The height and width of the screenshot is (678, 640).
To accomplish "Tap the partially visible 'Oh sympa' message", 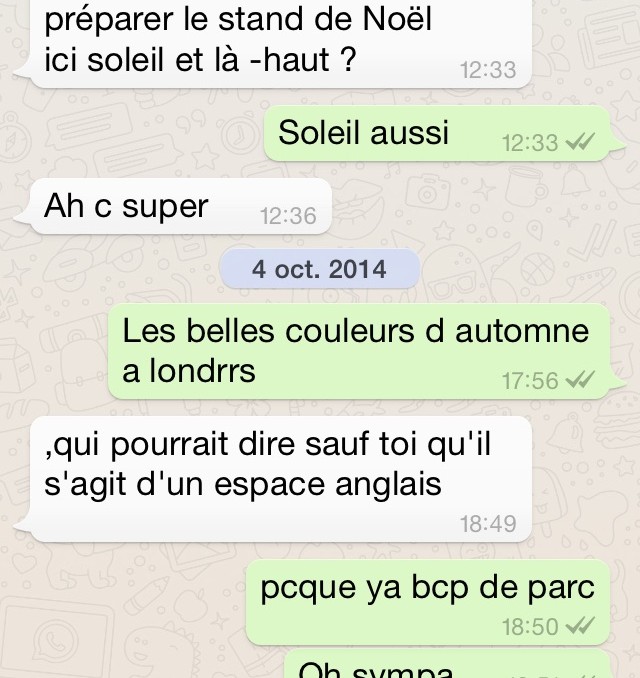I will click(x=448, y=664).
